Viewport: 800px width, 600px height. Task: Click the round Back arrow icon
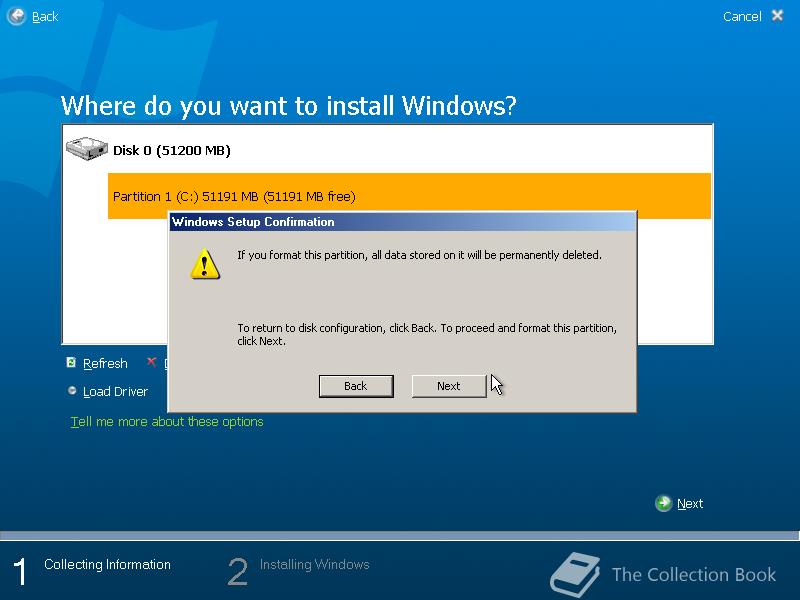pyautogui.click(x=16, y=16)
